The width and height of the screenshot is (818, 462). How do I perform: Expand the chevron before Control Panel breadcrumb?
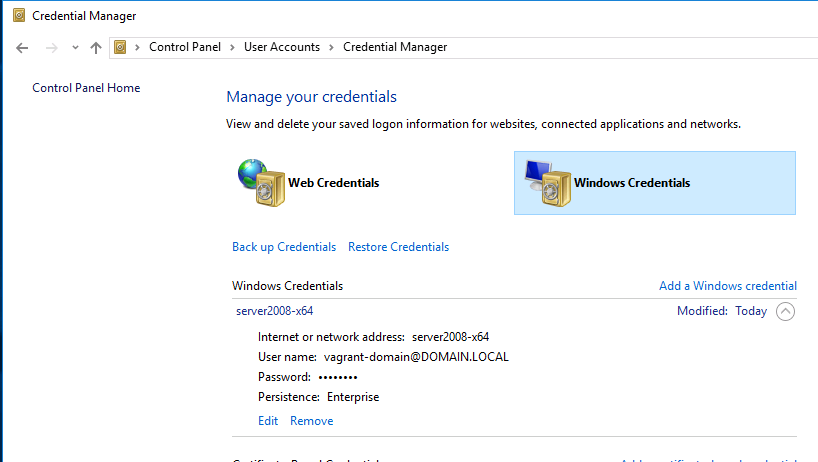tap(137, 47)
